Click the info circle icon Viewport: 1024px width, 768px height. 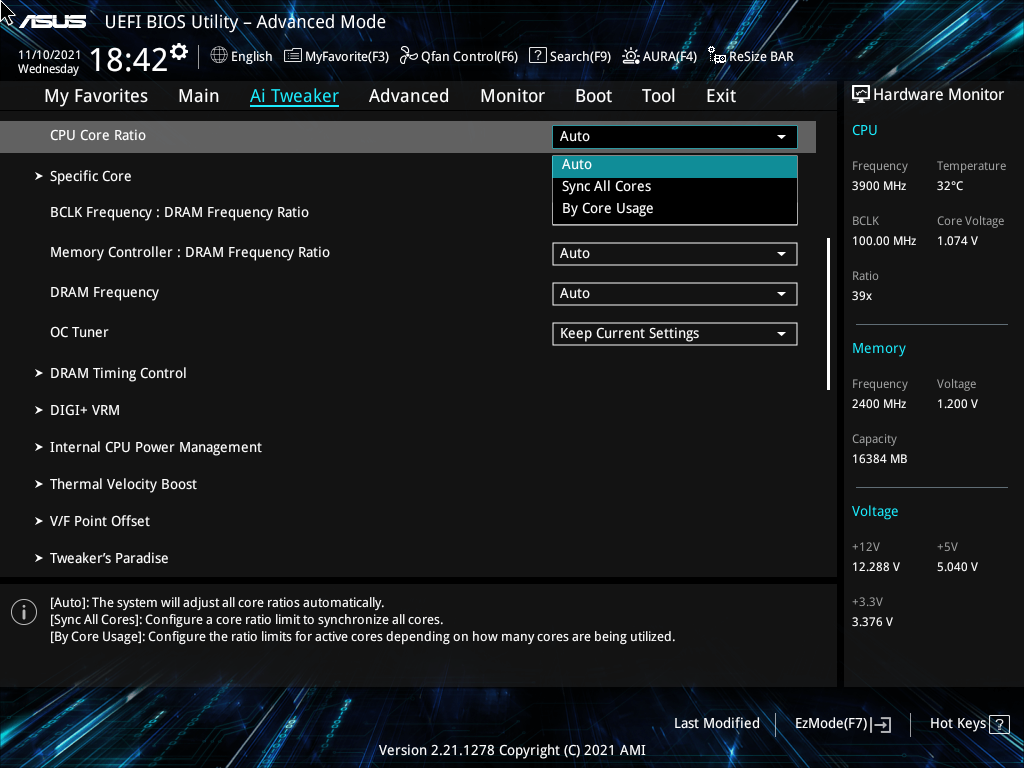point(24,612)
